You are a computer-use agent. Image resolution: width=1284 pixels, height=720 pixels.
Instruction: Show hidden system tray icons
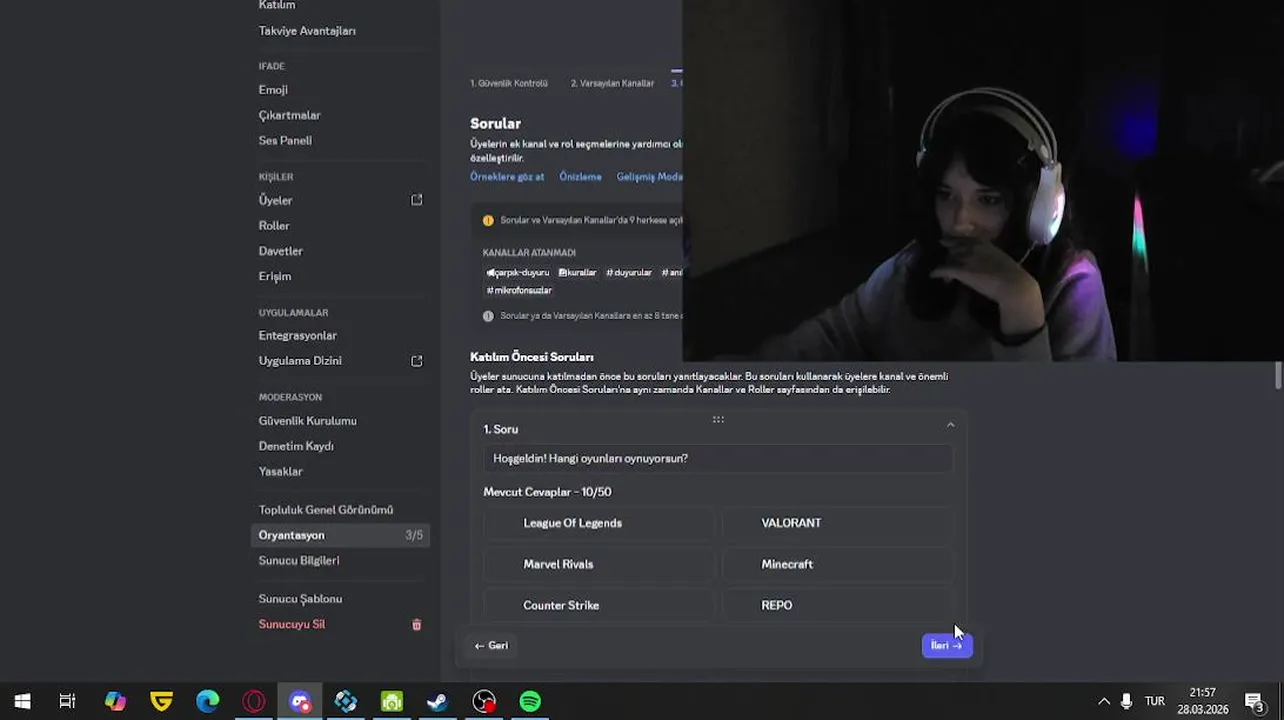[1104, 702]
